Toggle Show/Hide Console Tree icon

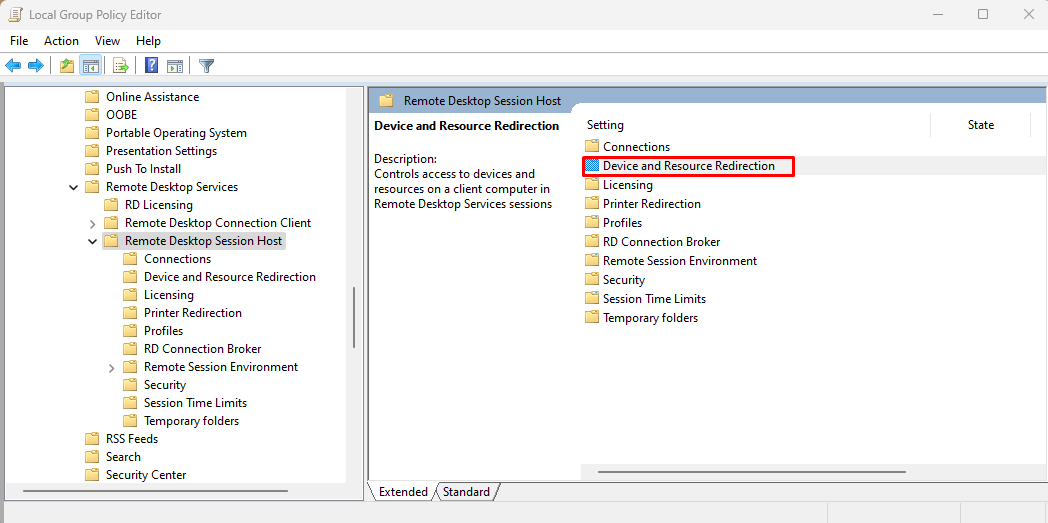click(90, 65)
